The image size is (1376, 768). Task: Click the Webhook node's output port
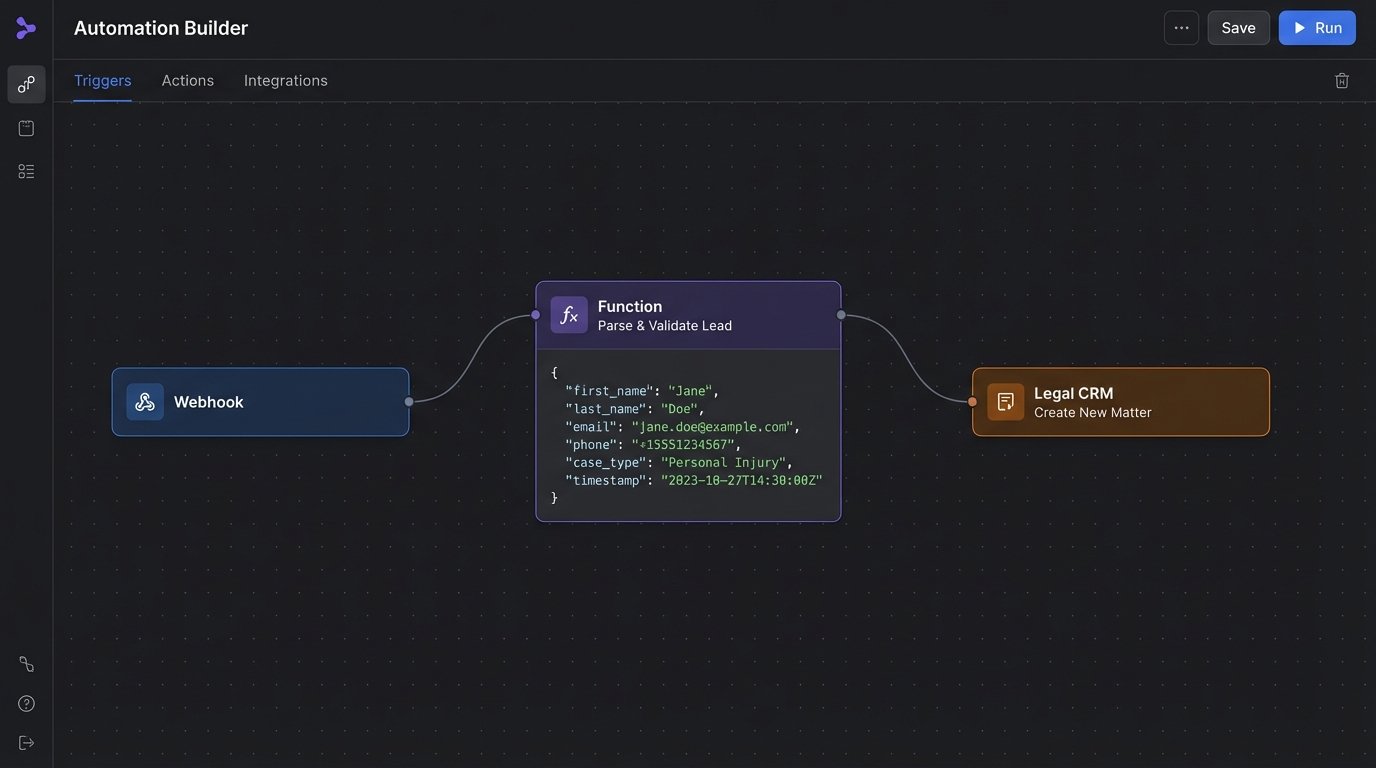(x=409, y=402)
